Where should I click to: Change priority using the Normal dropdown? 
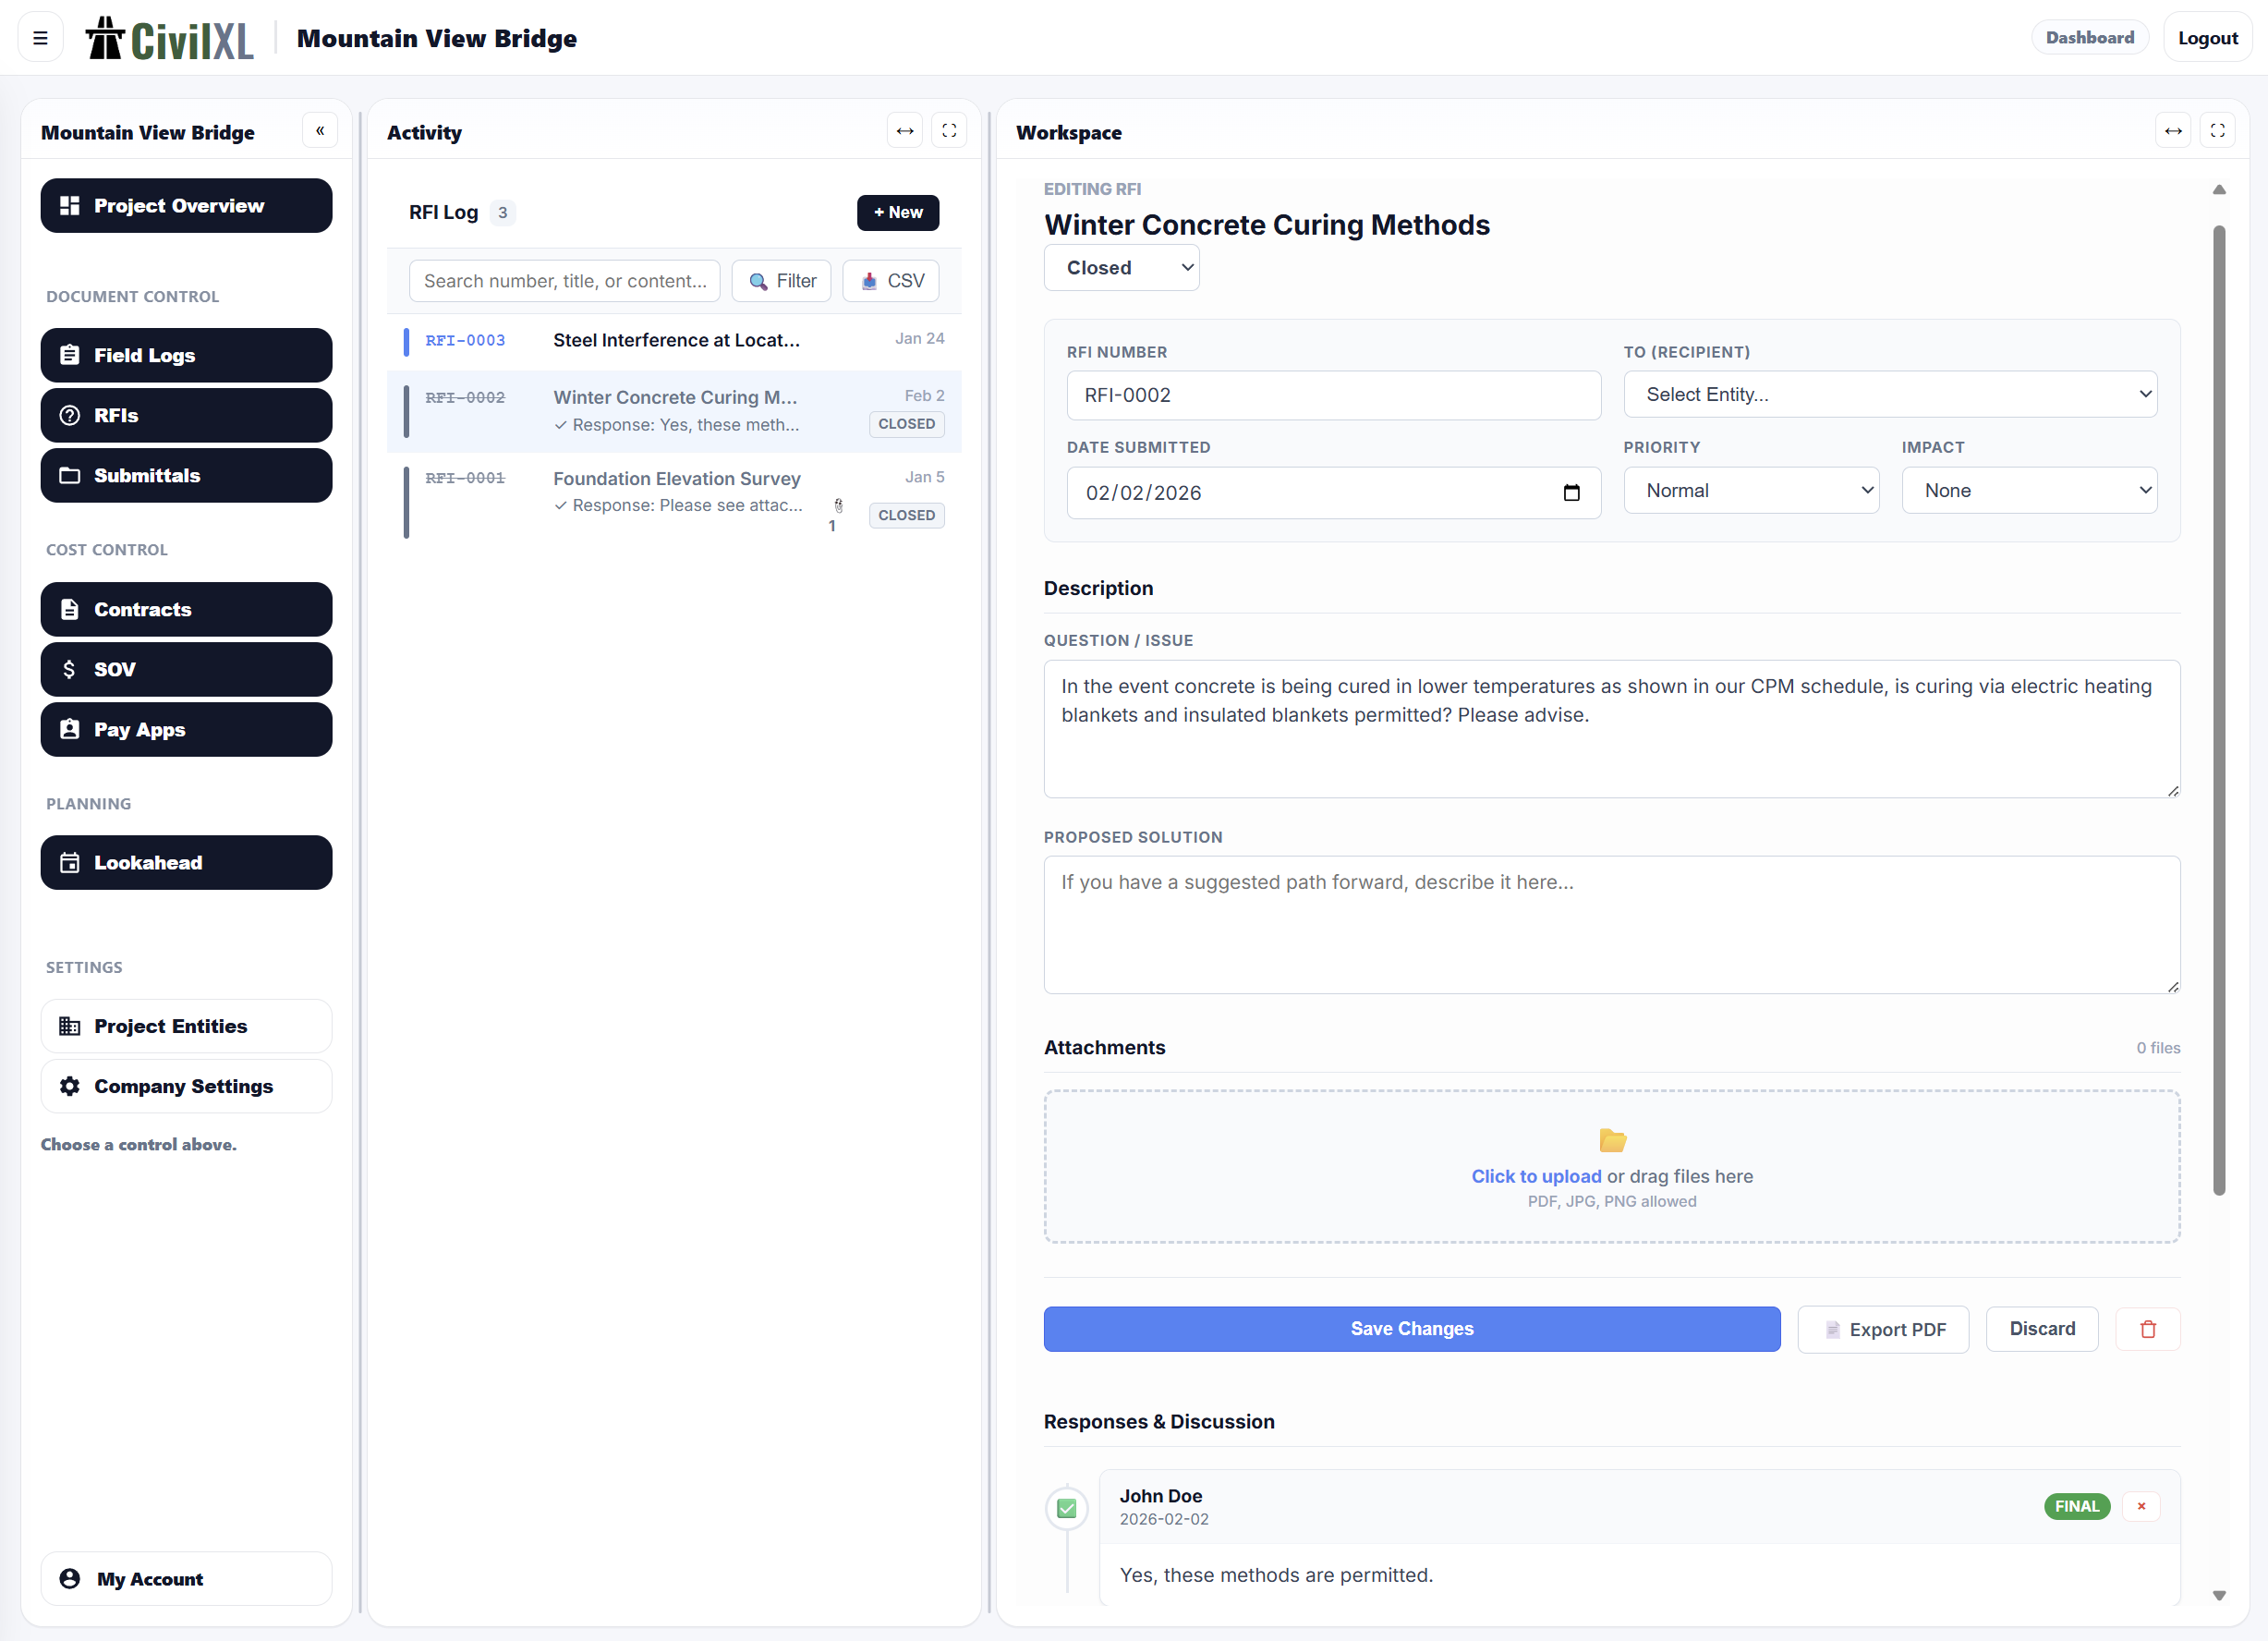point(1751,489)
